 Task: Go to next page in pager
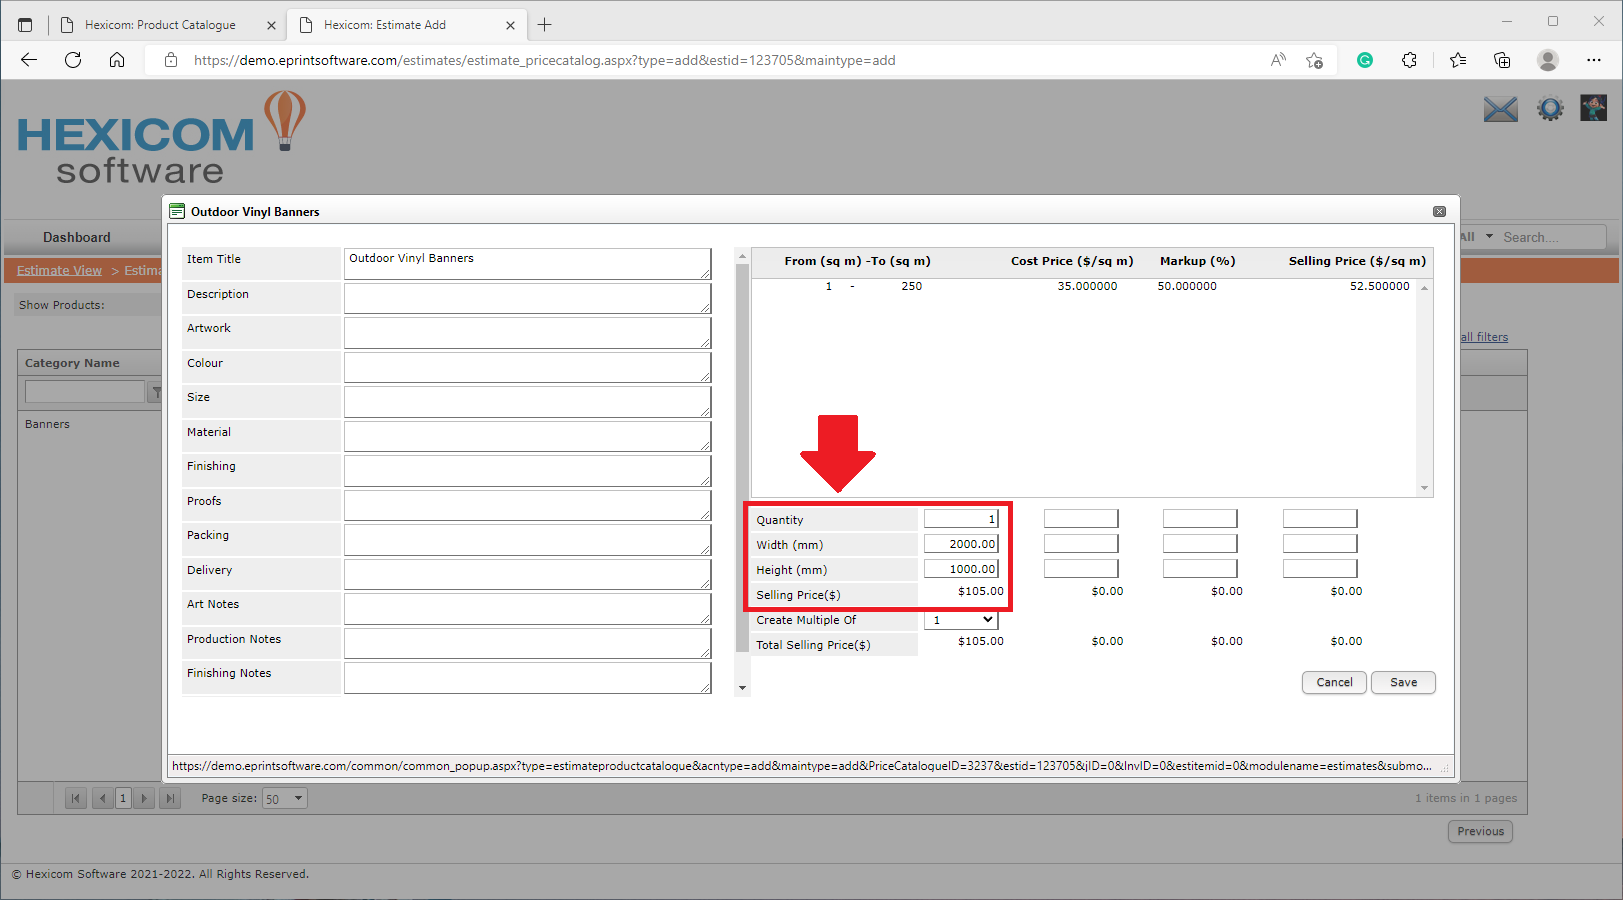145,798
